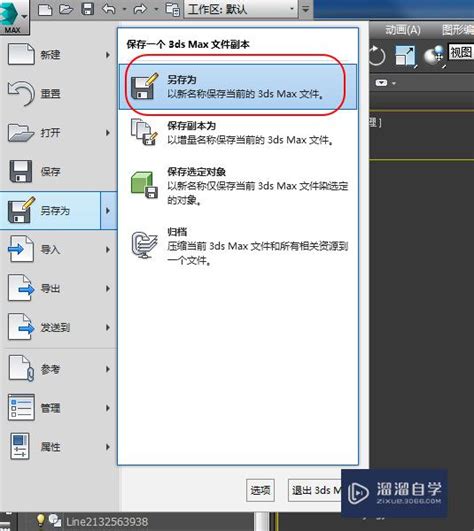Expand the 属性 submenu arrow
The image size is (474, 531).
(108, 447)
